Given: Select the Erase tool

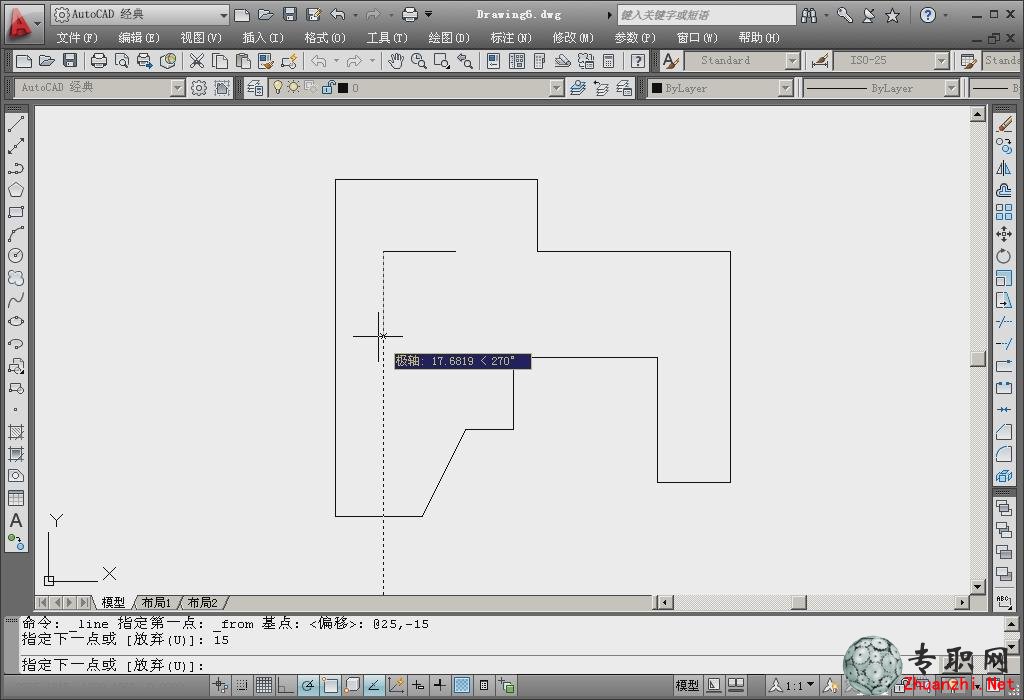Looking at the screenshot, I should [x=1004, y=123].
